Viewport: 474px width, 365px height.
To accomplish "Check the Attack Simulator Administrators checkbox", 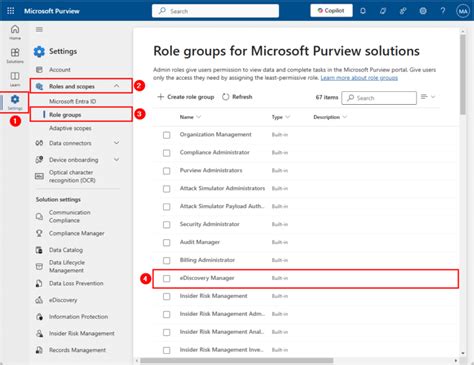I will (x=167, y=189).
